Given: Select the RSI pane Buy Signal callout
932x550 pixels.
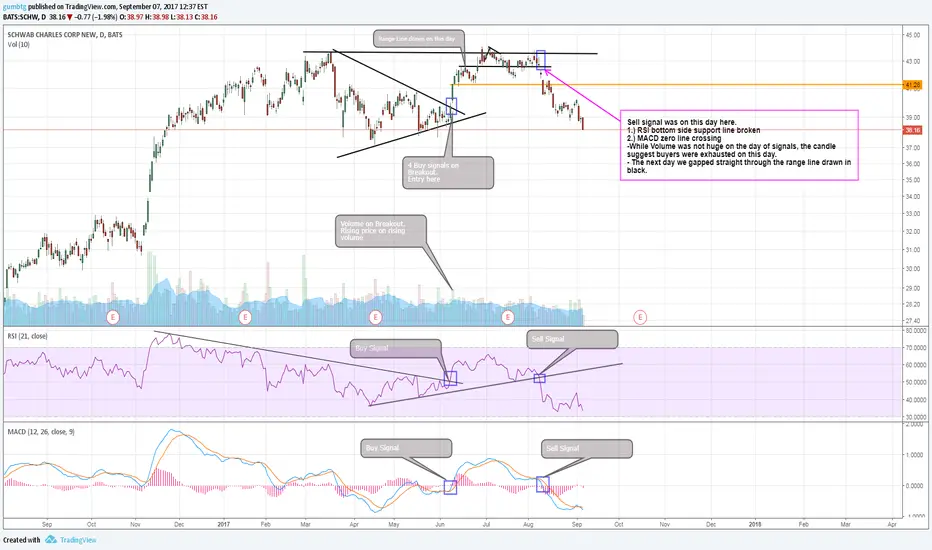Looking at the screenshot, I should pos(396,348).
